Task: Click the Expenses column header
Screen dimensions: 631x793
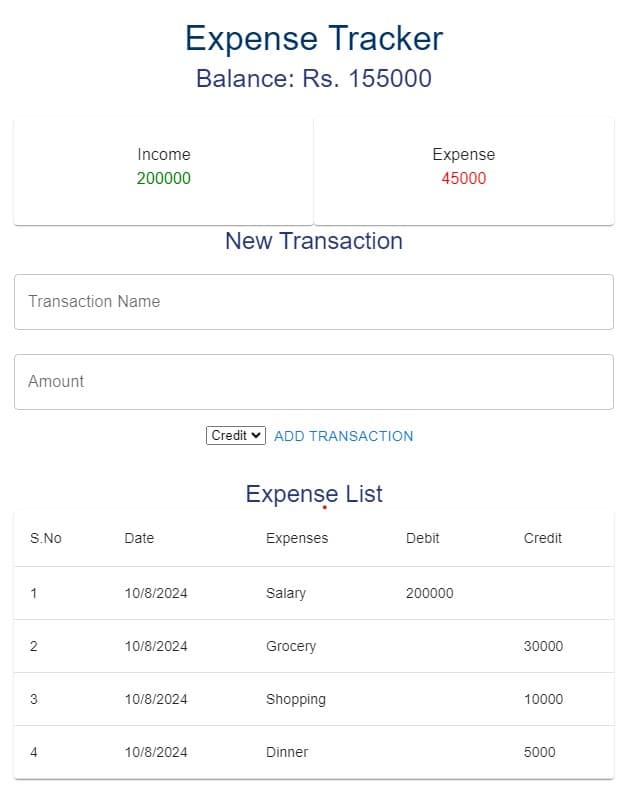Action: click(297, 538)
